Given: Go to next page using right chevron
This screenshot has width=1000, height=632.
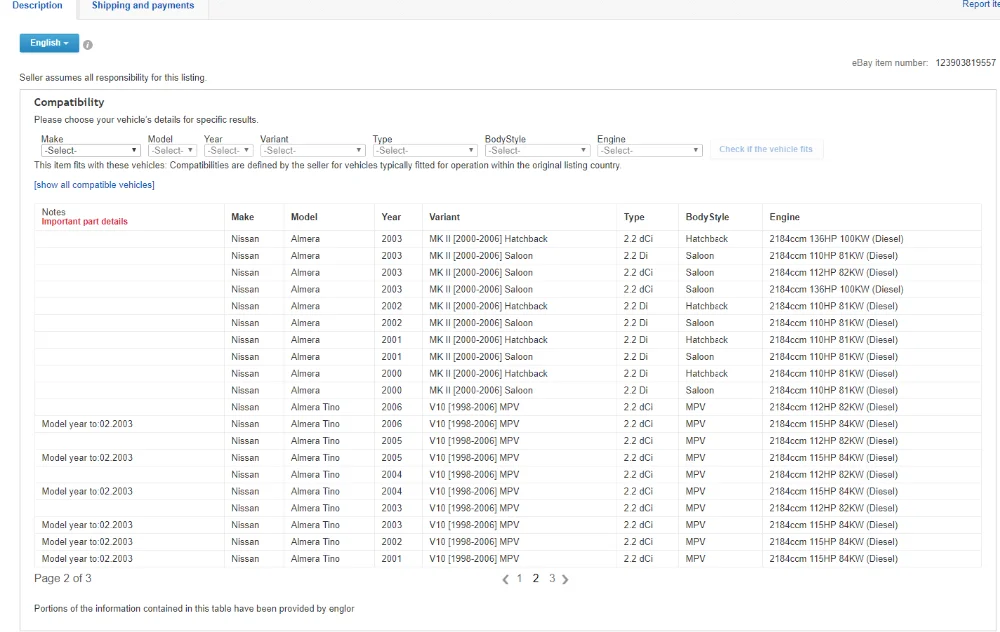Looking at the screenshot, I should pyautogui.click(x=565, y=579).
